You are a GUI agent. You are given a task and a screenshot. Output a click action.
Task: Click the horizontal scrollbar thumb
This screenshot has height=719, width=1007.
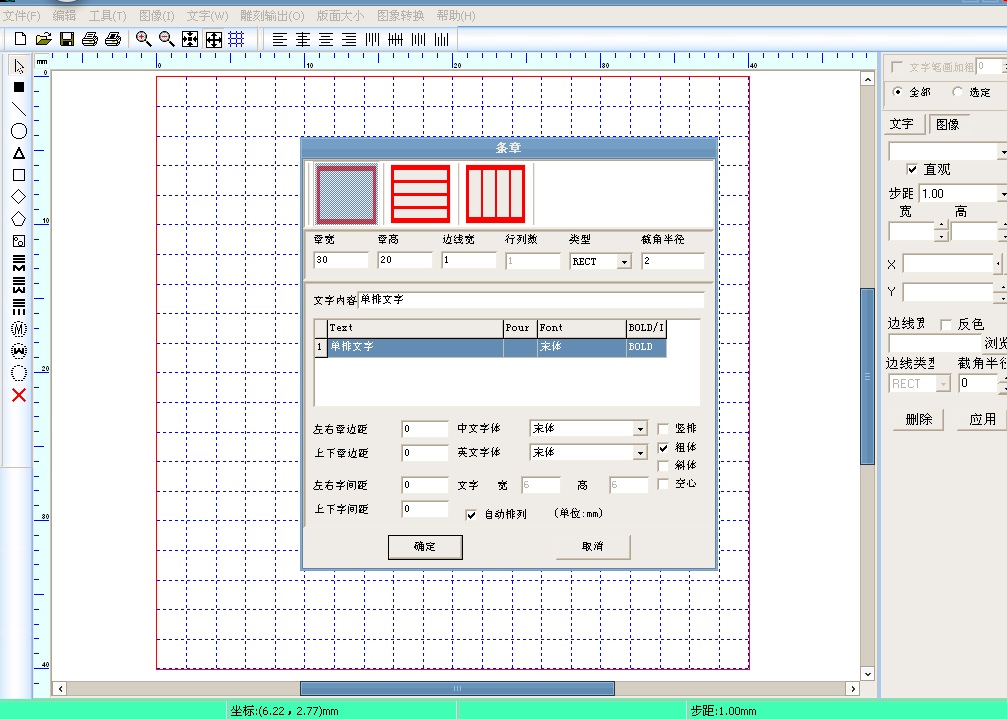[457, 689]
